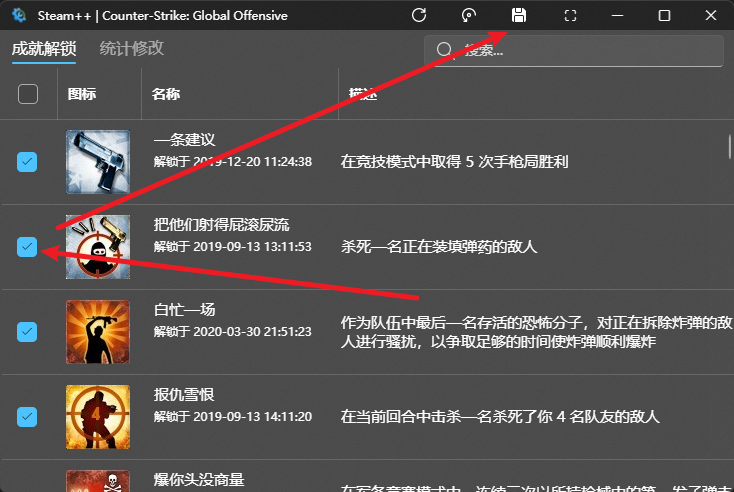
Task: Click the 描述 column header
Action: click(363, 94)
